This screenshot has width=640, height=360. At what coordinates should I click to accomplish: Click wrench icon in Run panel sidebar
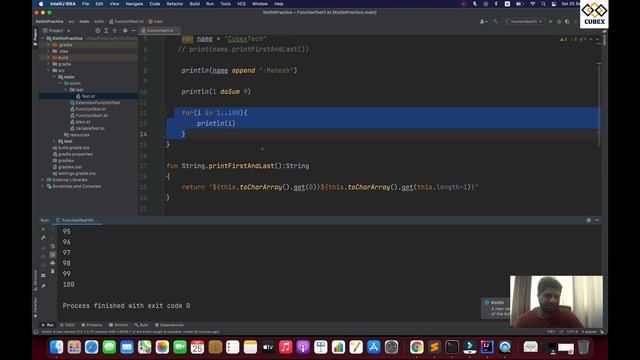(x=43, y=238)
